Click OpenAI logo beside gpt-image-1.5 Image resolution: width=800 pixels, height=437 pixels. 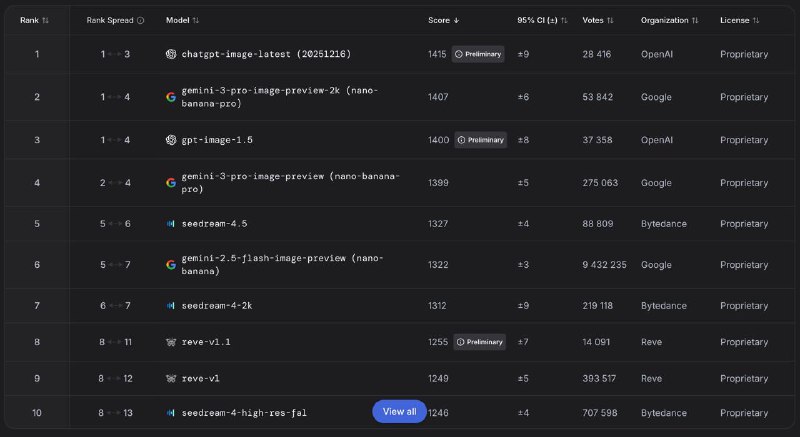(x=171, y=140)
